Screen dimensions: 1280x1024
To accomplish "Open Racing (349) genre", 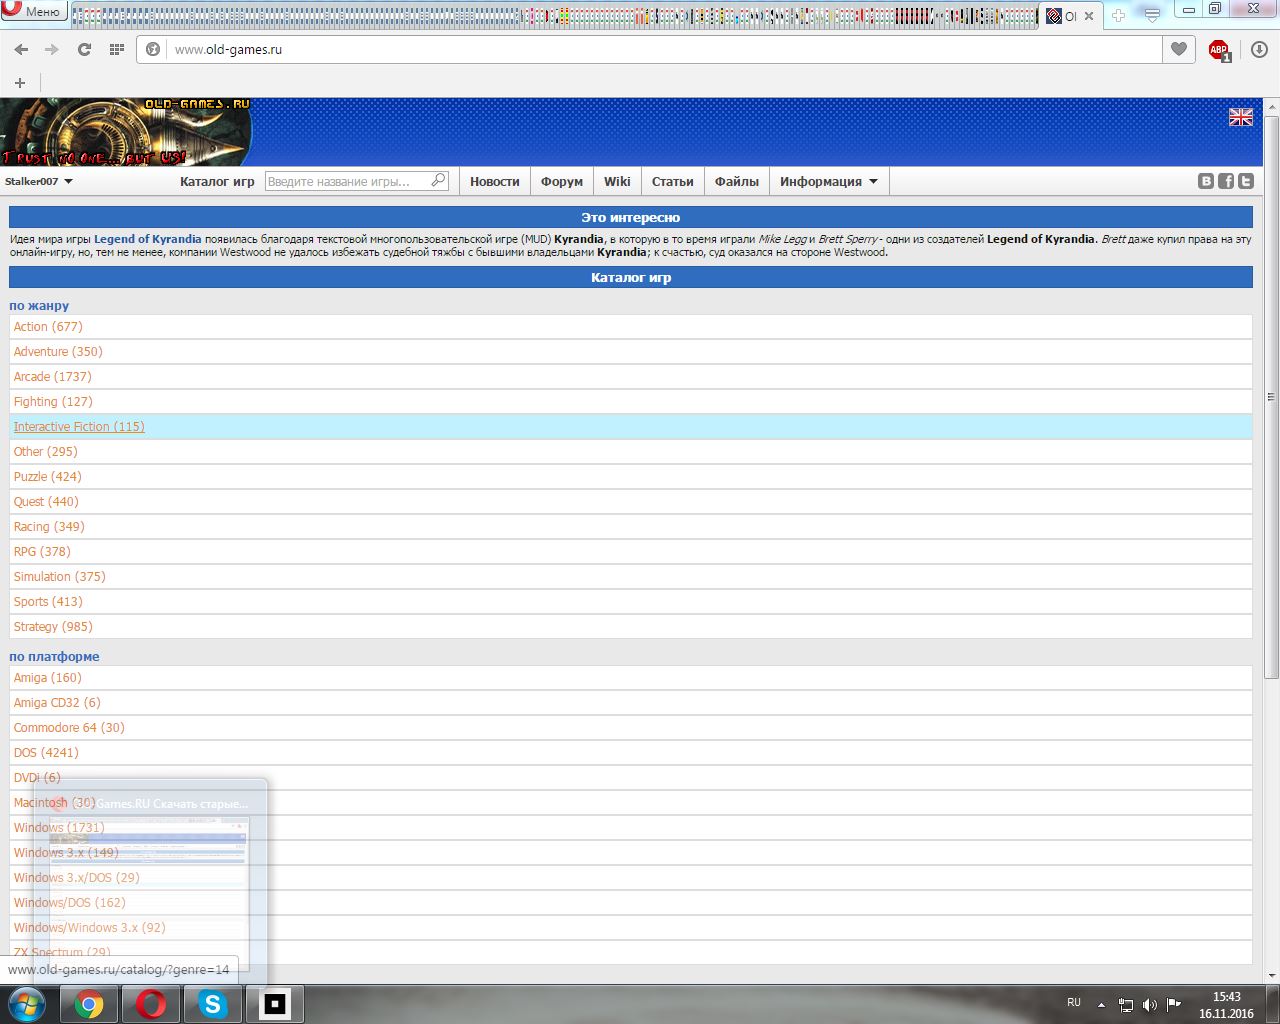I will [x=49, y=527].
